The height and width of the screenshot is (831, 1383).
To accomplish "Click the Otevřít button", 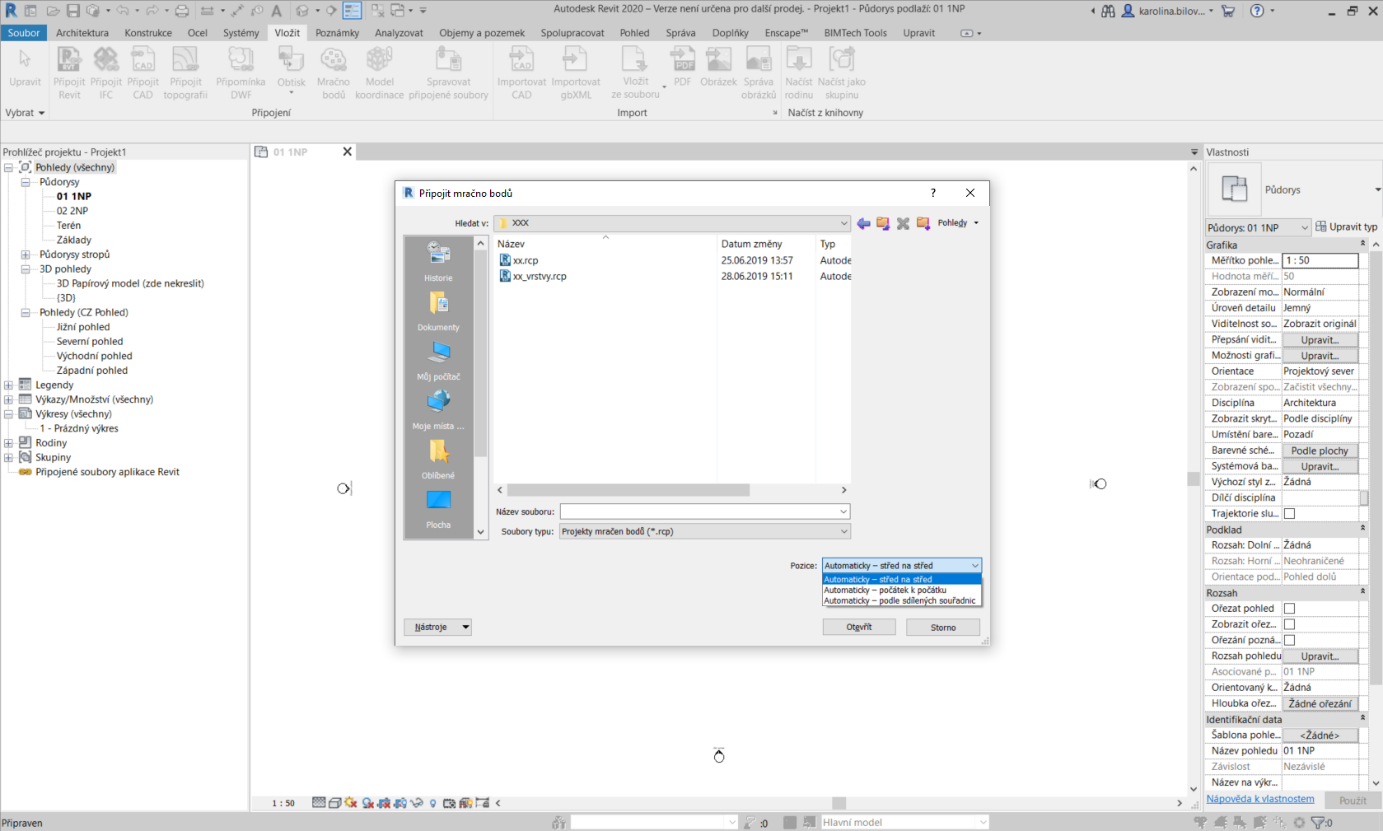I will 859,627.
